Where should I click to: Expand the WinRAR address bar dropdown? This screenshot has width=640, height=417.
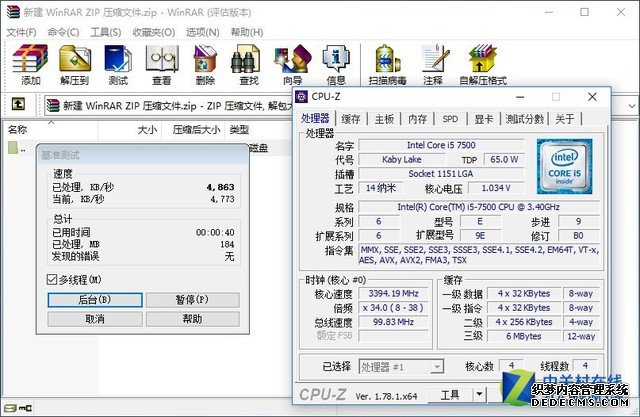[x=632, y=106]
